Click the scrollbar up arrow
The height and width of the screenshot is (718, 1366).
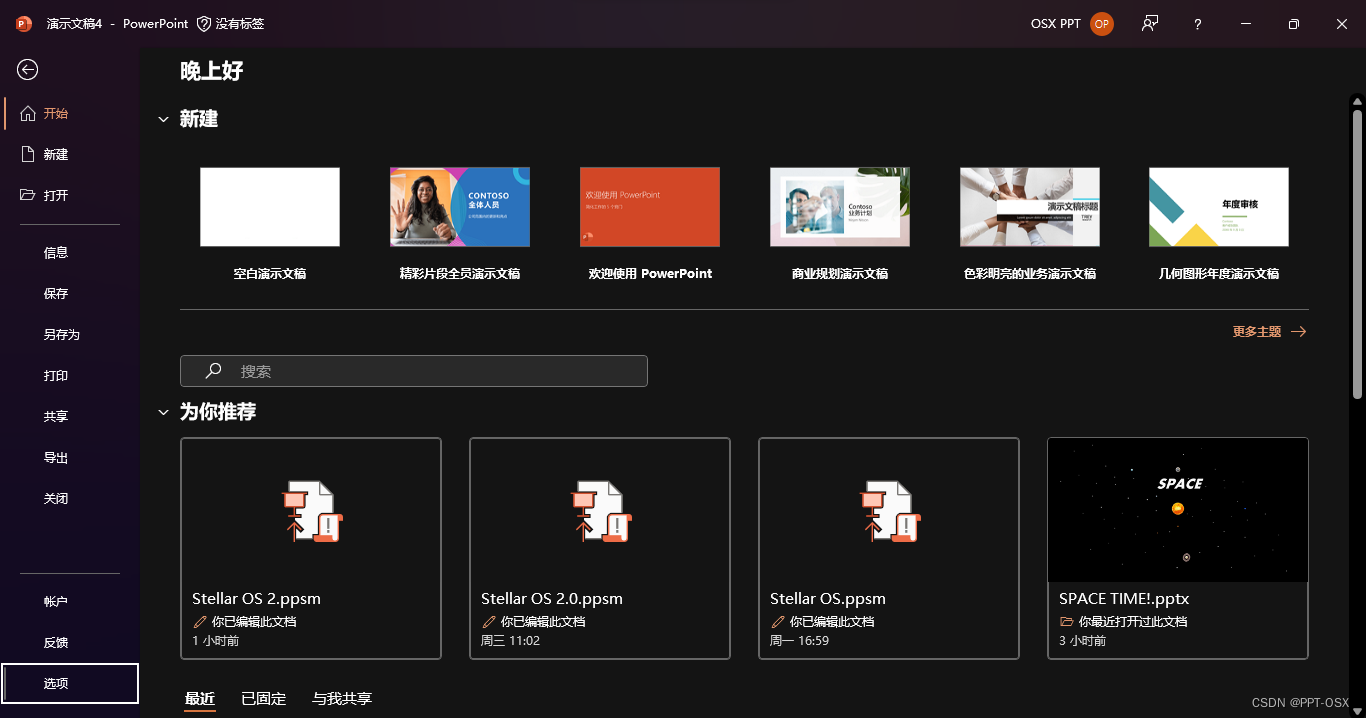(1357, 101)
